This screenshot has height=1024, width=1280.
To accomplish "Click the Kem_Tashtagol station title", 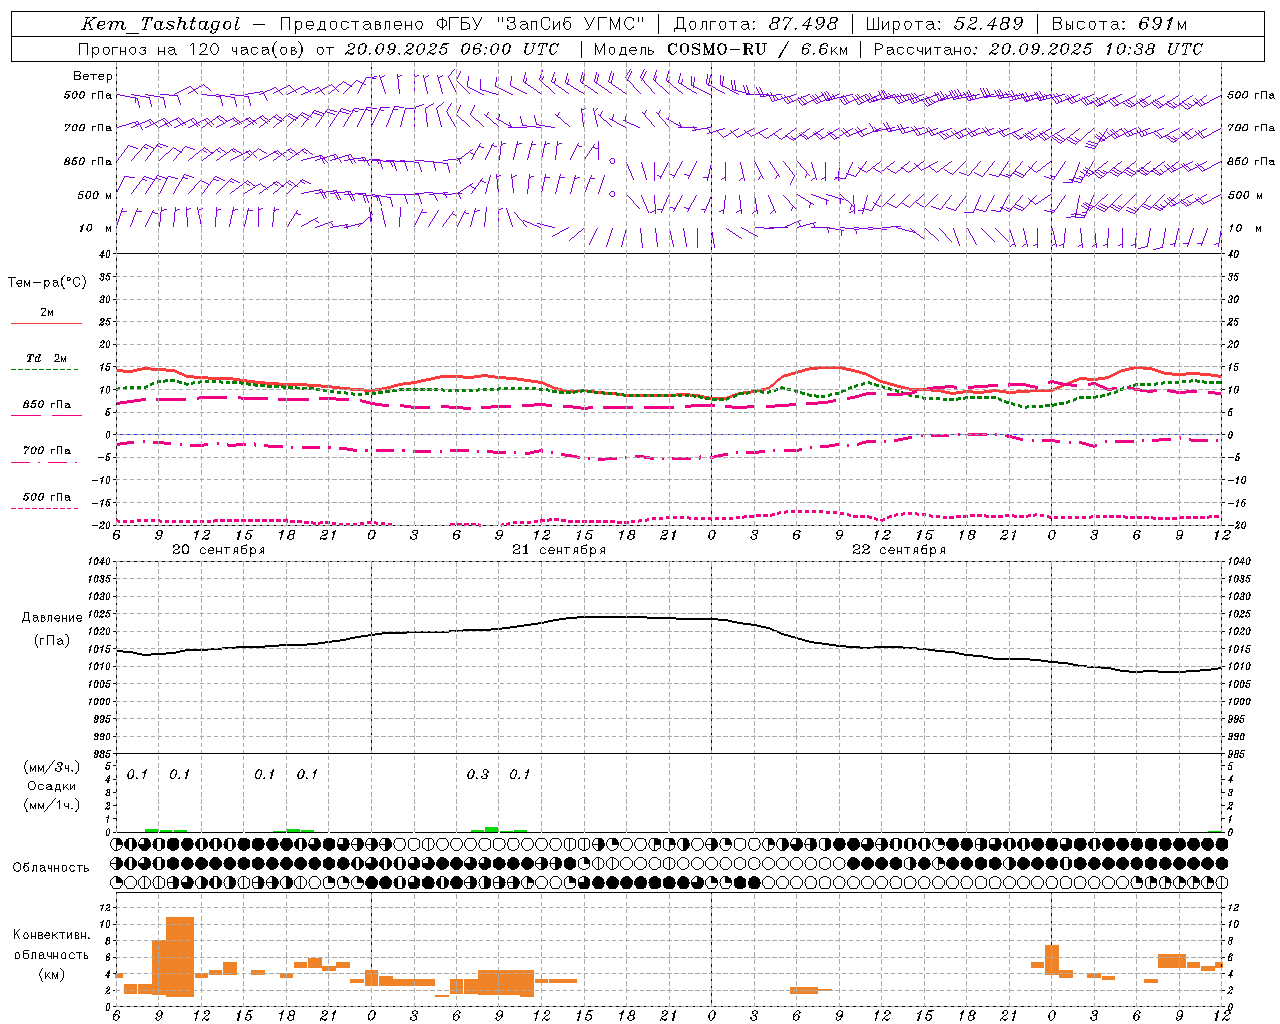I will pyautogui.click(x=161, y=24).
